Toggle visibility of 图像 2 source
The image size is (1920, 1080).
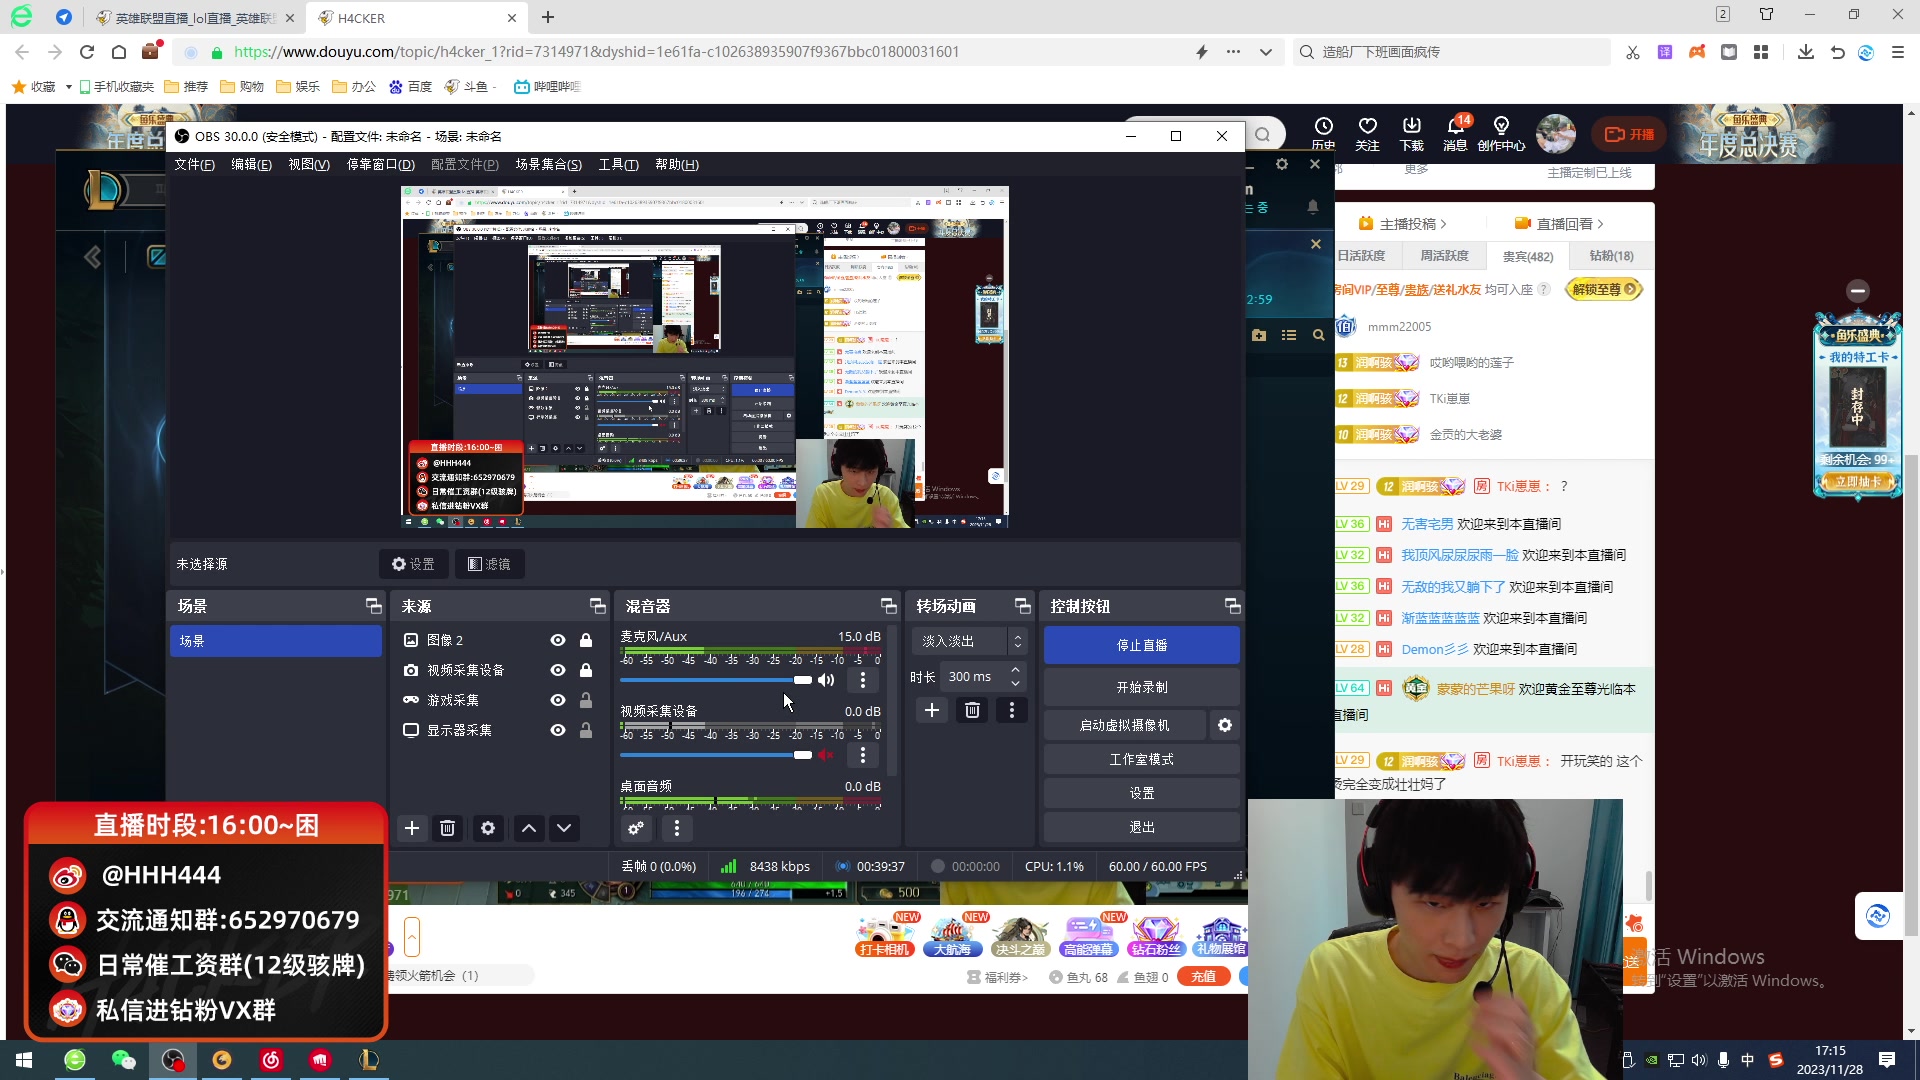click(558, 640)
